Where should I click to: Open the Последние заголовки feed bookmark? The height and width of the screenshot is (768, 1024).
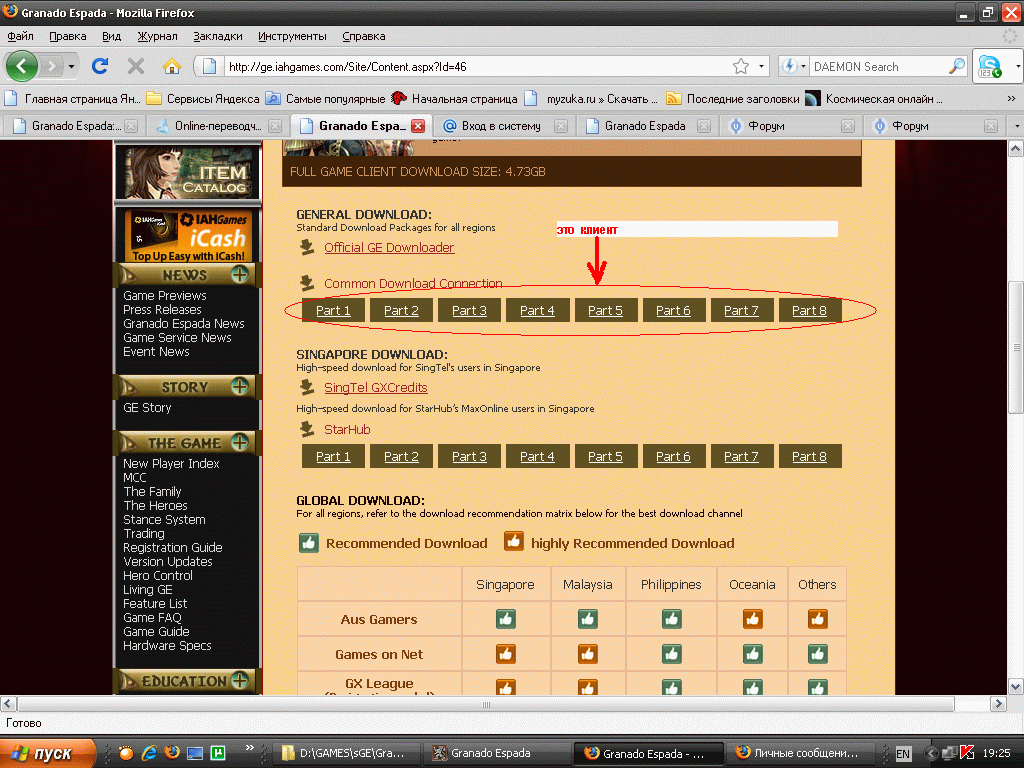pos(733,99)
